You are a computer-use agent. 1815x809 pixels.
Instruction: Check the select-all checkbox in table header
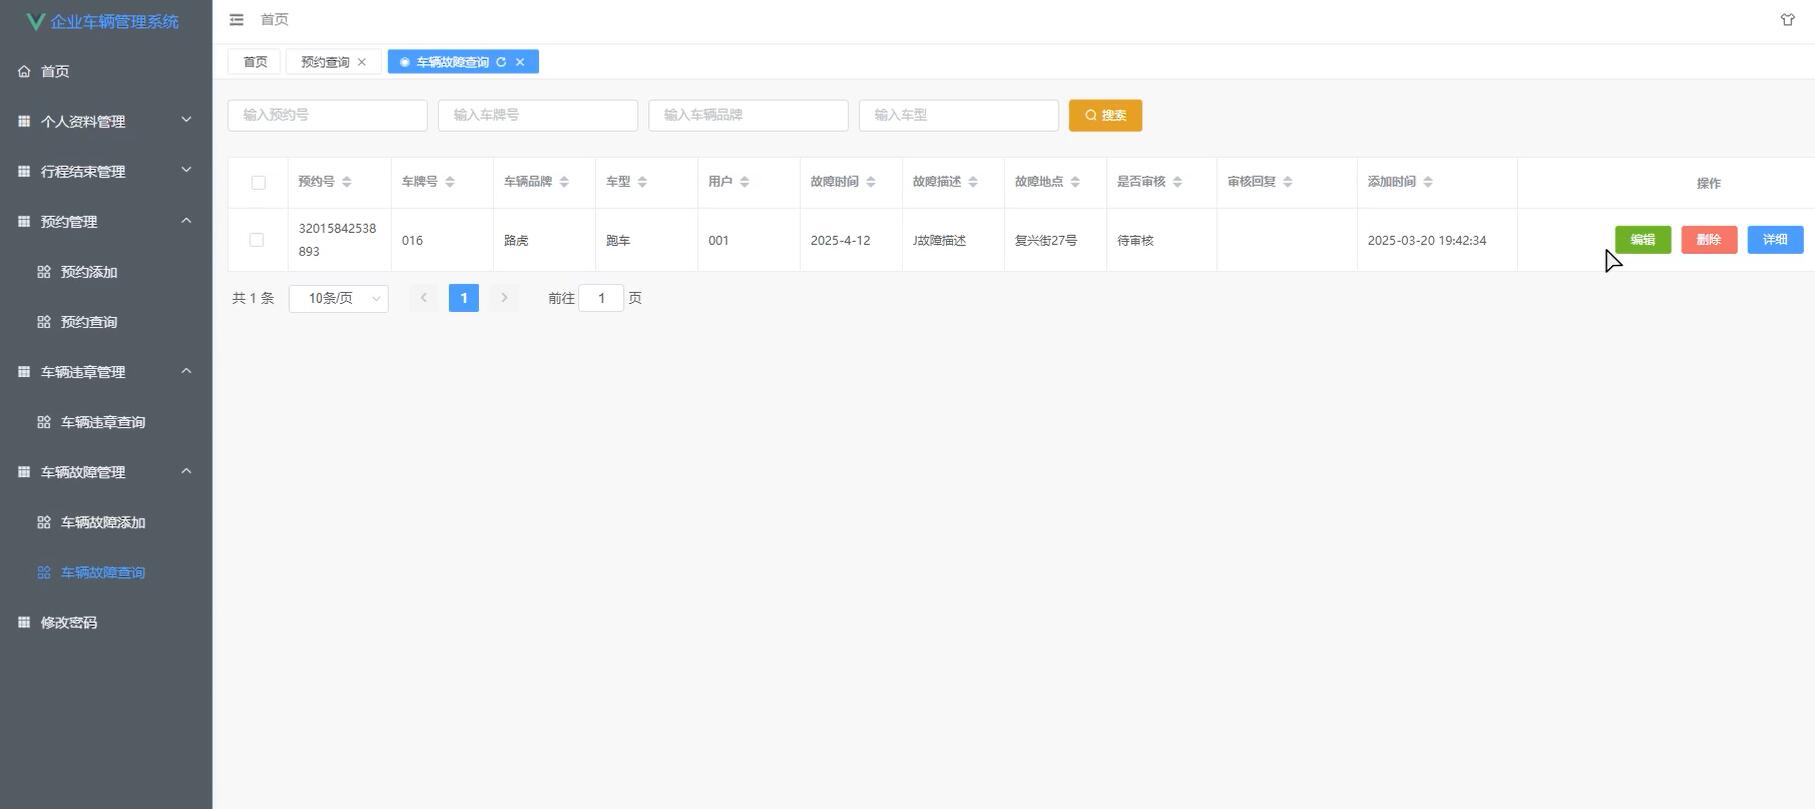[258, 183]
